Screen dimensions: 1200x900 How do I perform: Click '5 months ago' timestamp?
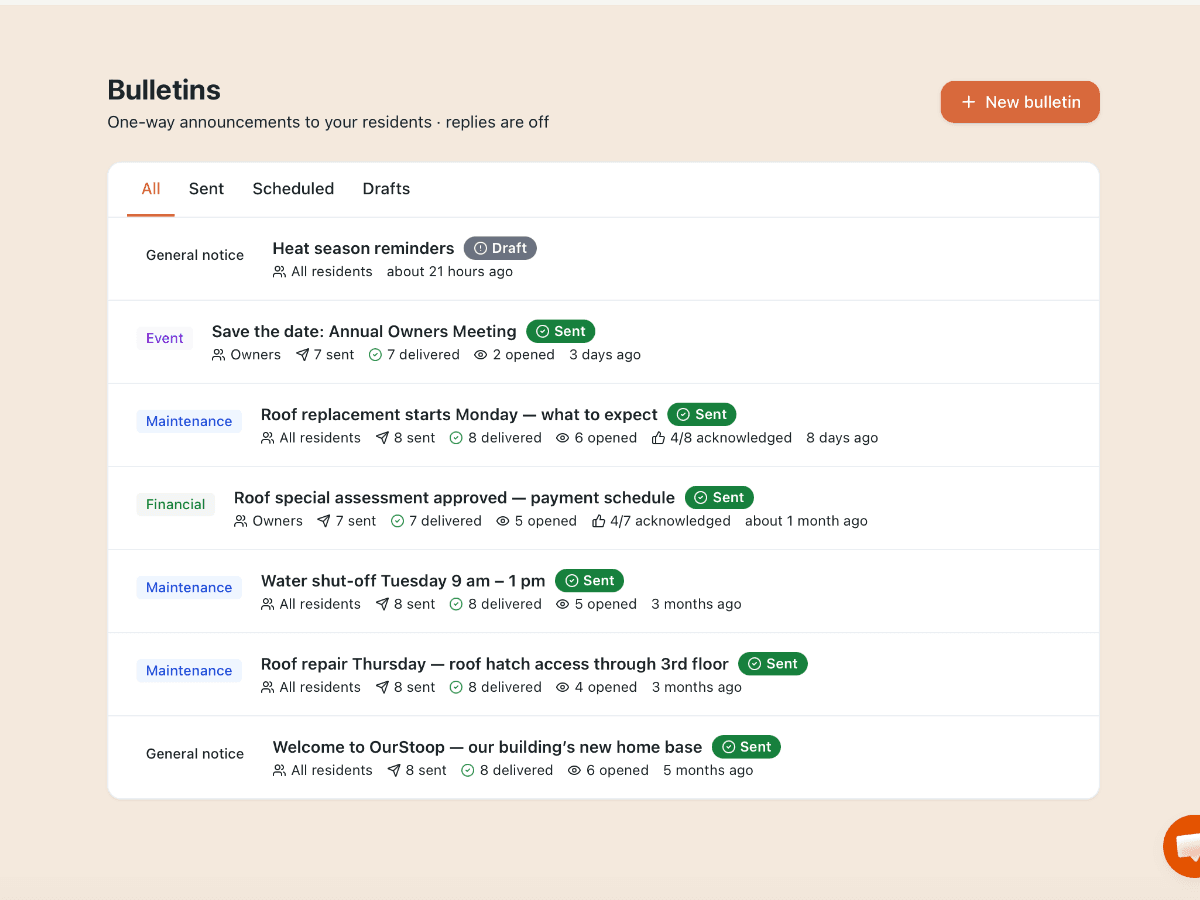pyautogui.click(x=708, y=770)
